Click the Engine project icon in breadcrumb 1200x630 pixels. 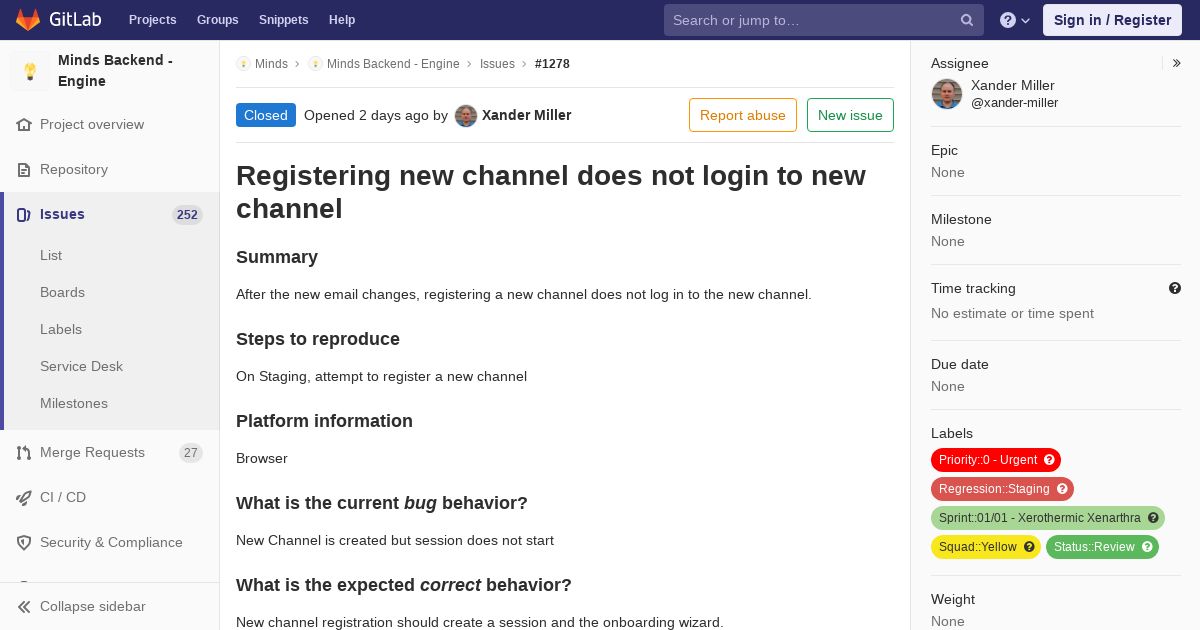click(315, 64)
